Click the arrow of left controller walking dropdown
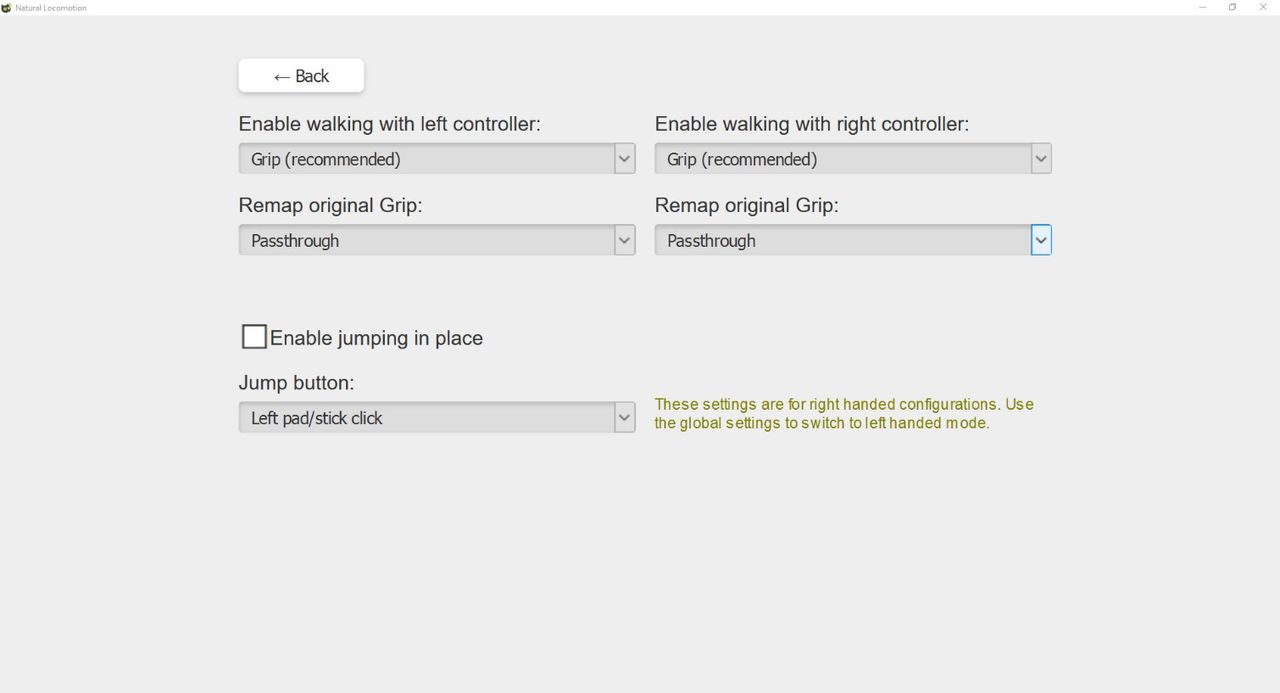The image size is (1280, 693). click(x=625, y=159)
